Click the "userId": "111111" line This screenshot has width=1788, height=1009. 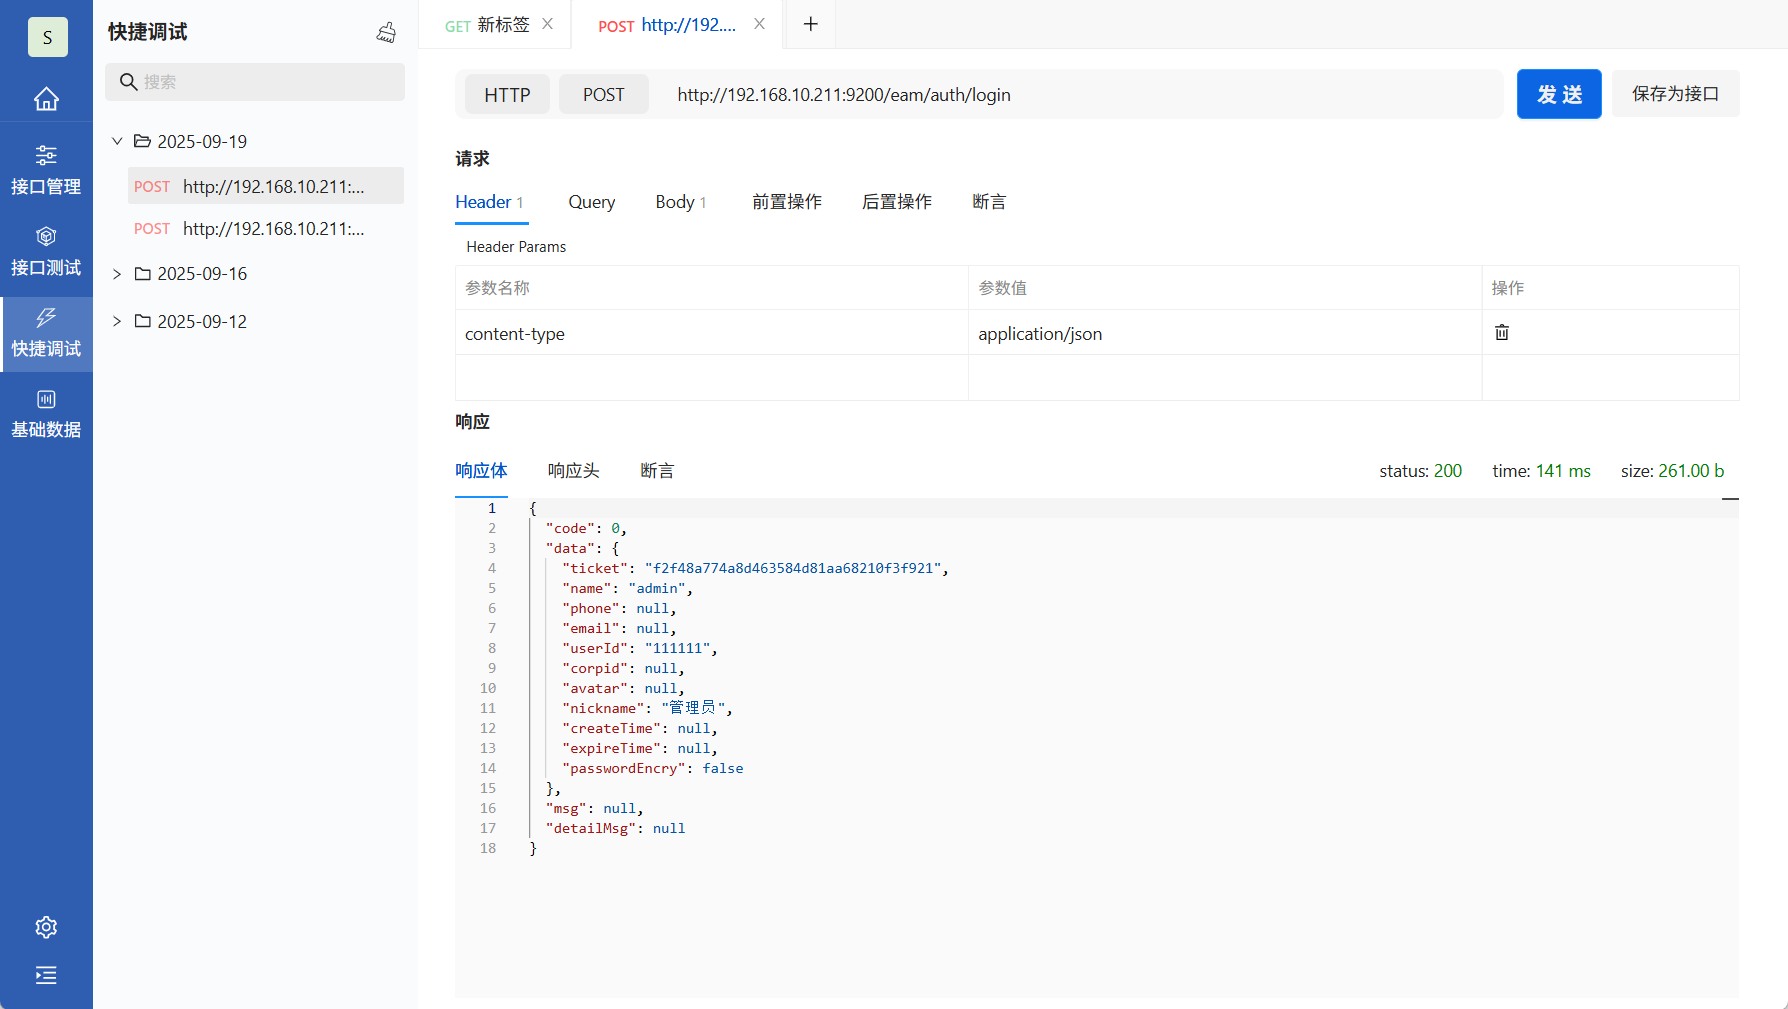tap(640, 648)
